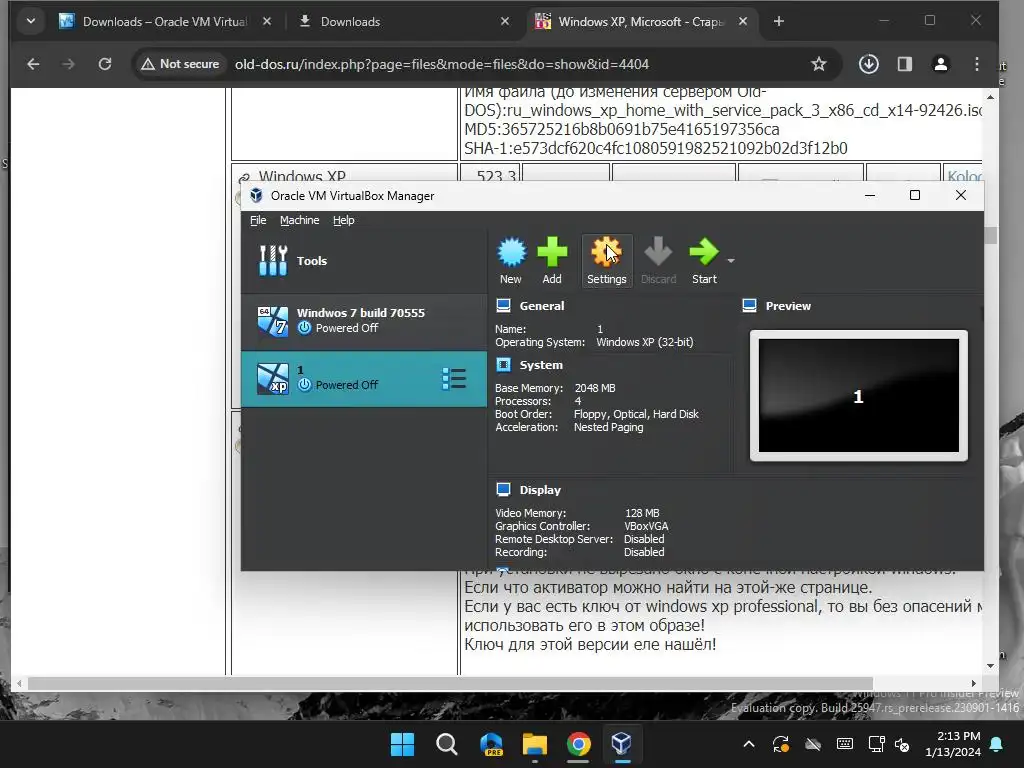
Task: Click the General section header
Action: pyautogui.click(x=541, y=306)
